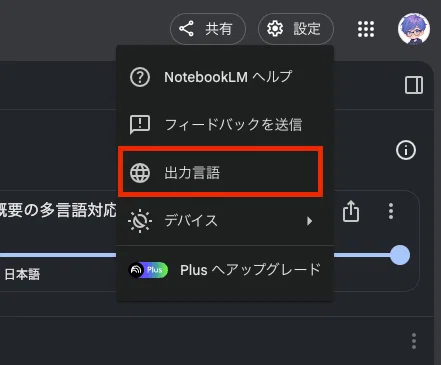Click the upload share icon on audio card
Image resolution: width=441 pixels, height=365 pixels.
tap(351, 211)
